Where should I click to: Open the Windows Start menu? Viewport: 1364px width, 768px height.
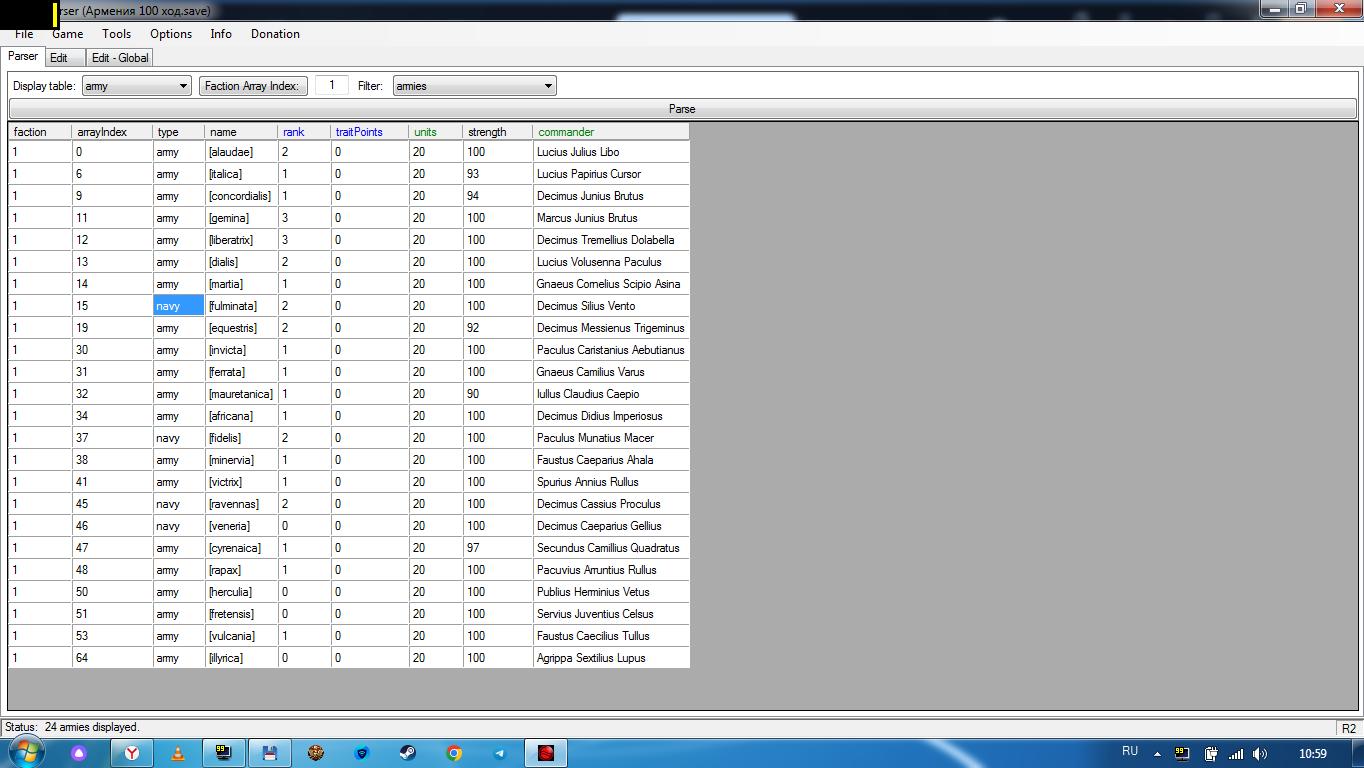(x=26, y=752)
